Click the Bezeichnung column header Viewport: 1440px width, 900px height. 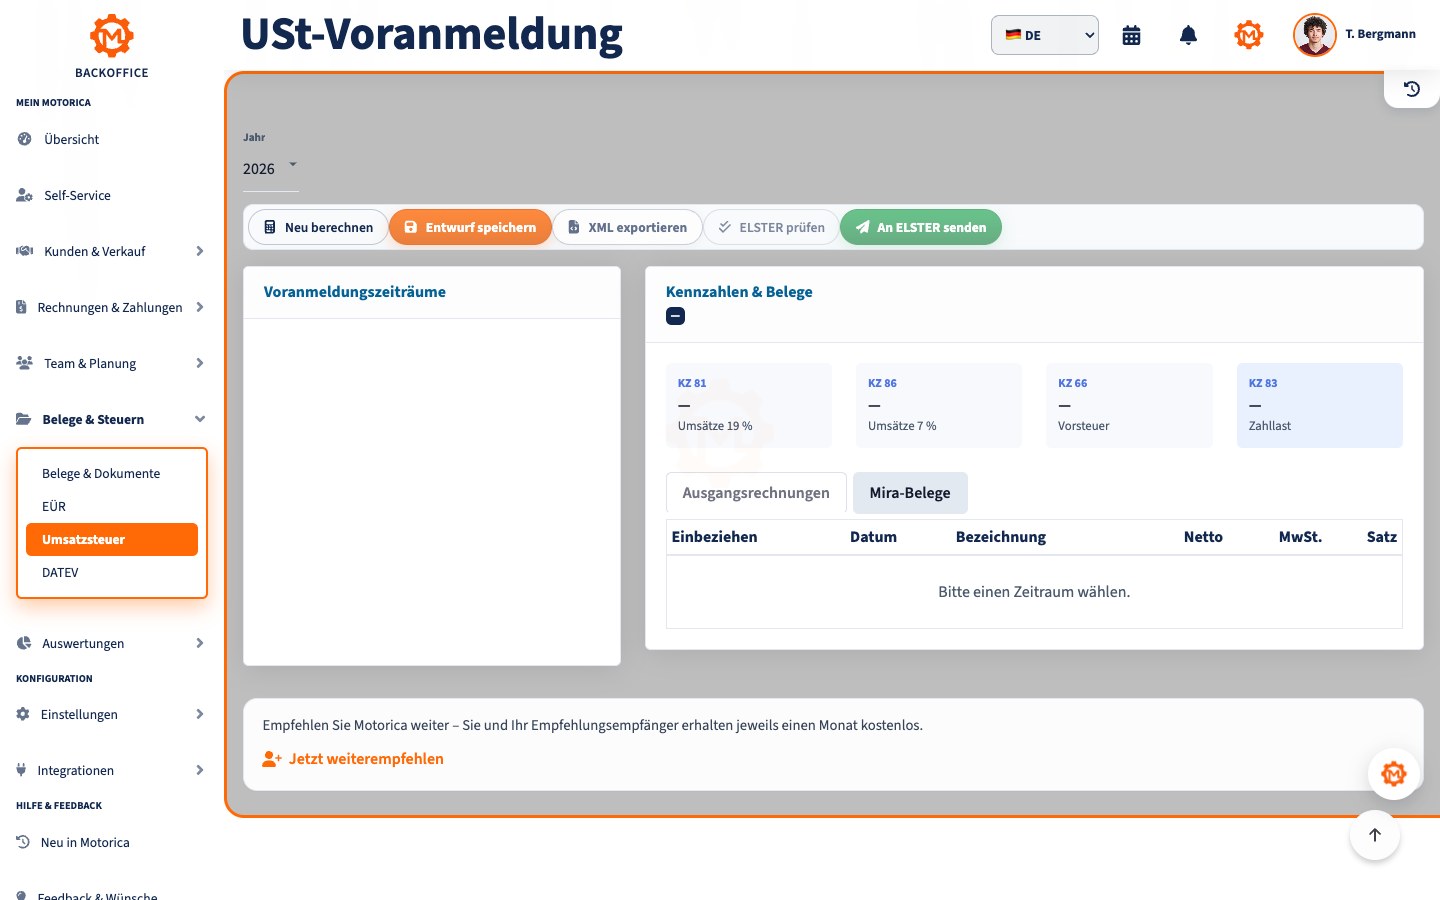pyautogui.click(x=1001, y=537)
